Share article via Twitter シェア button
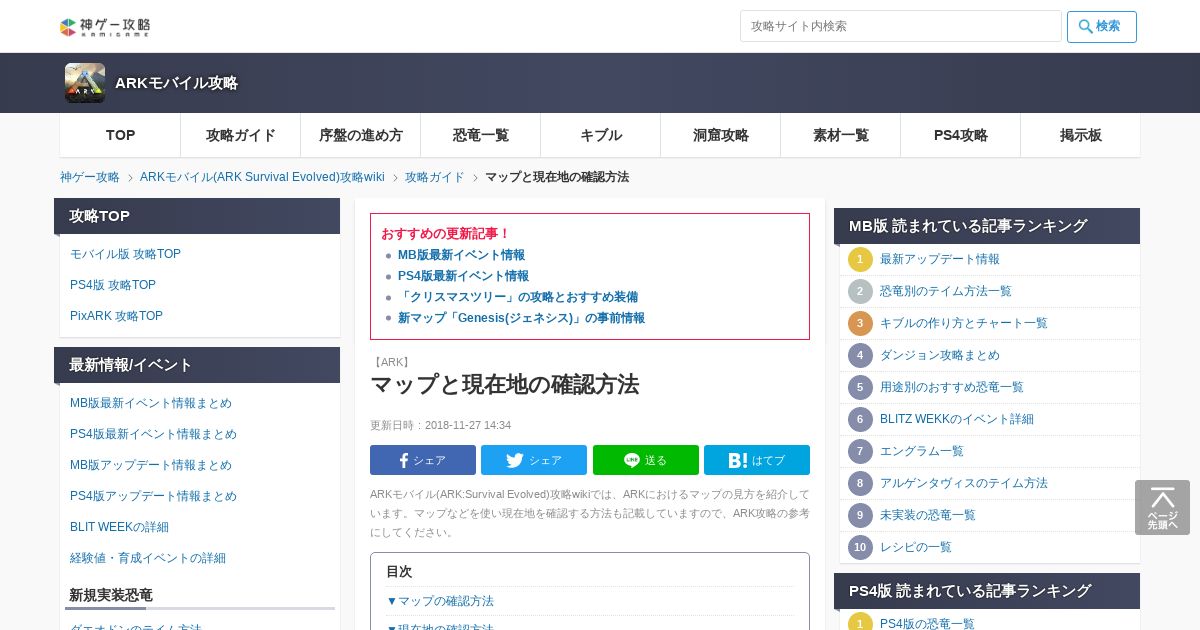The width and height of the screenshot is (1200, 630). [x=534, y=460]
